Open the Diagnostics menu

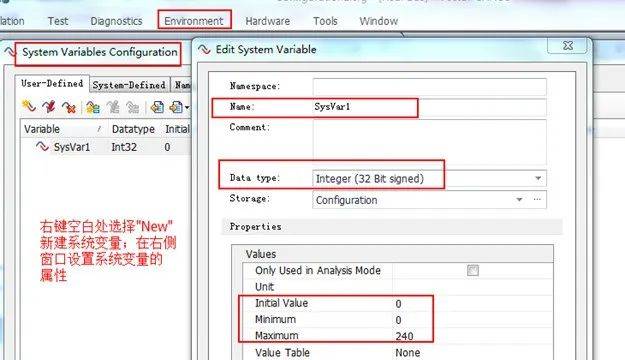[x=116, y=21]
